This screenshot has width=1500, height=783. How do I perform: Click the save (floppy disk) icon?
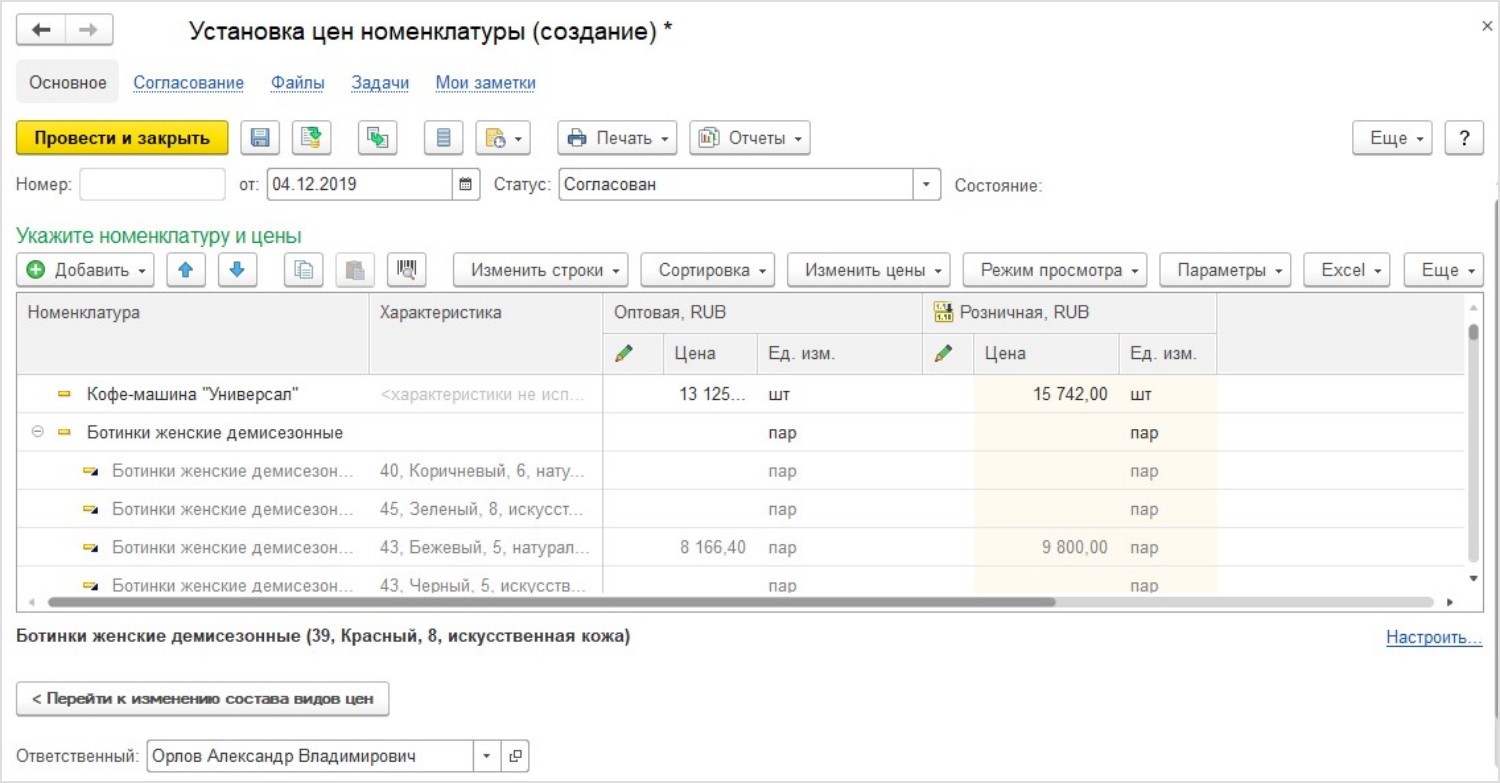click(260, 138)
